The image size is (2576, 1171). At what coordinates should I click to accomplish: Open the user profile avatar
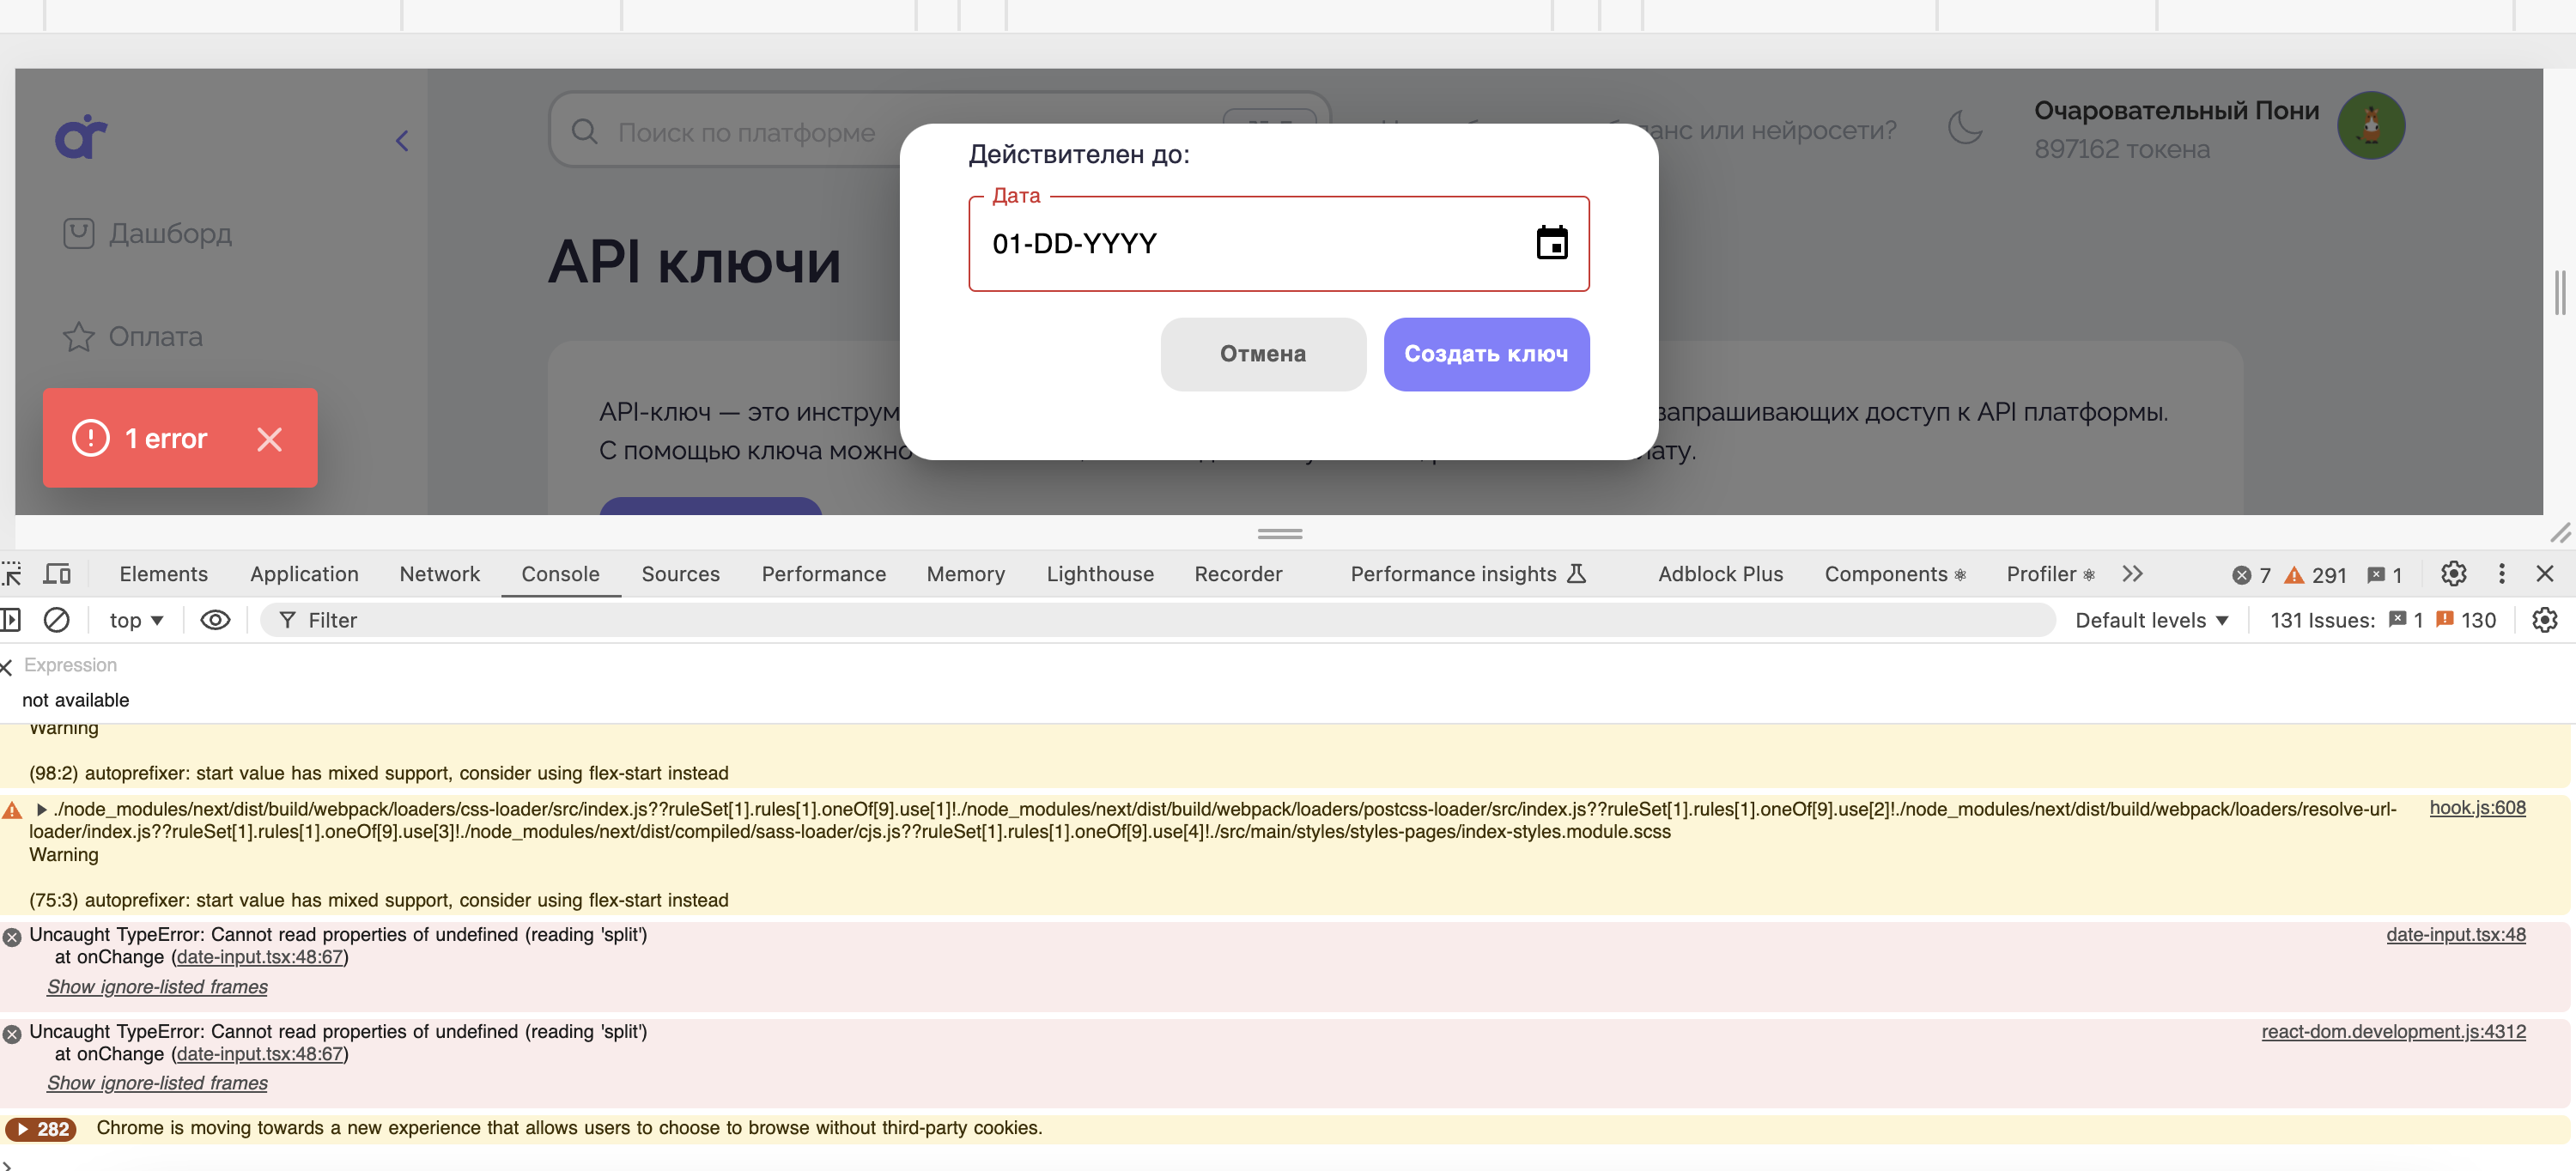pos(2370,126)
